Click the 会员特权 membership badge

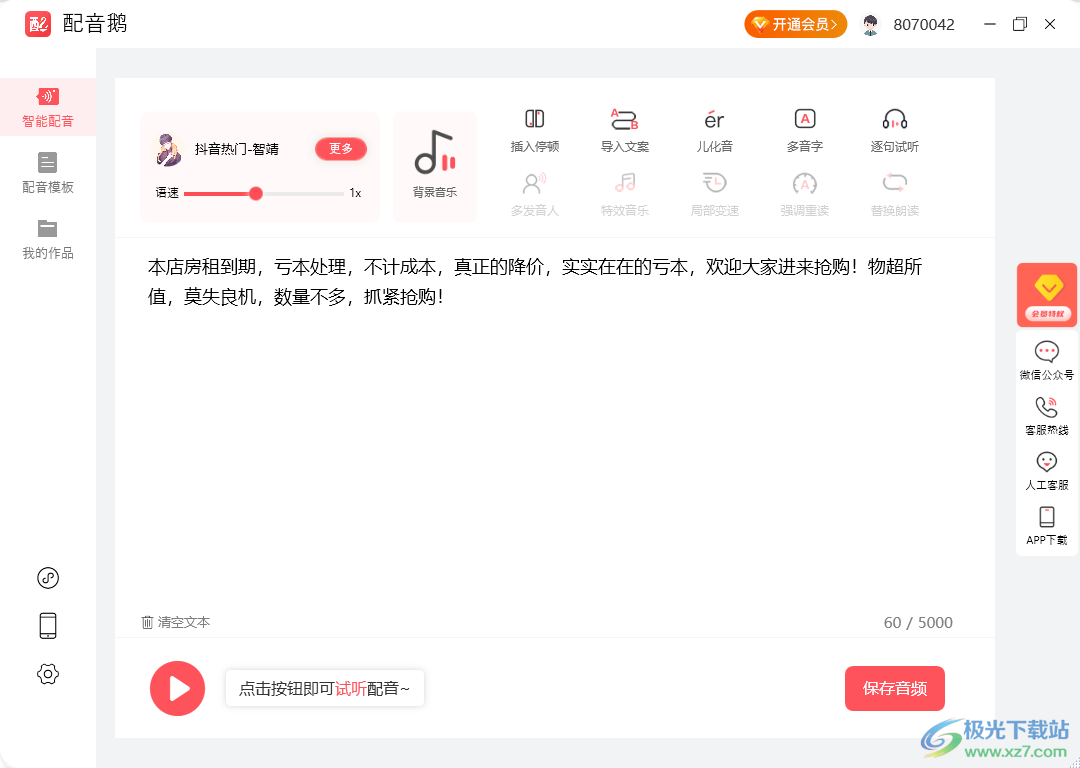[1046, 294]
